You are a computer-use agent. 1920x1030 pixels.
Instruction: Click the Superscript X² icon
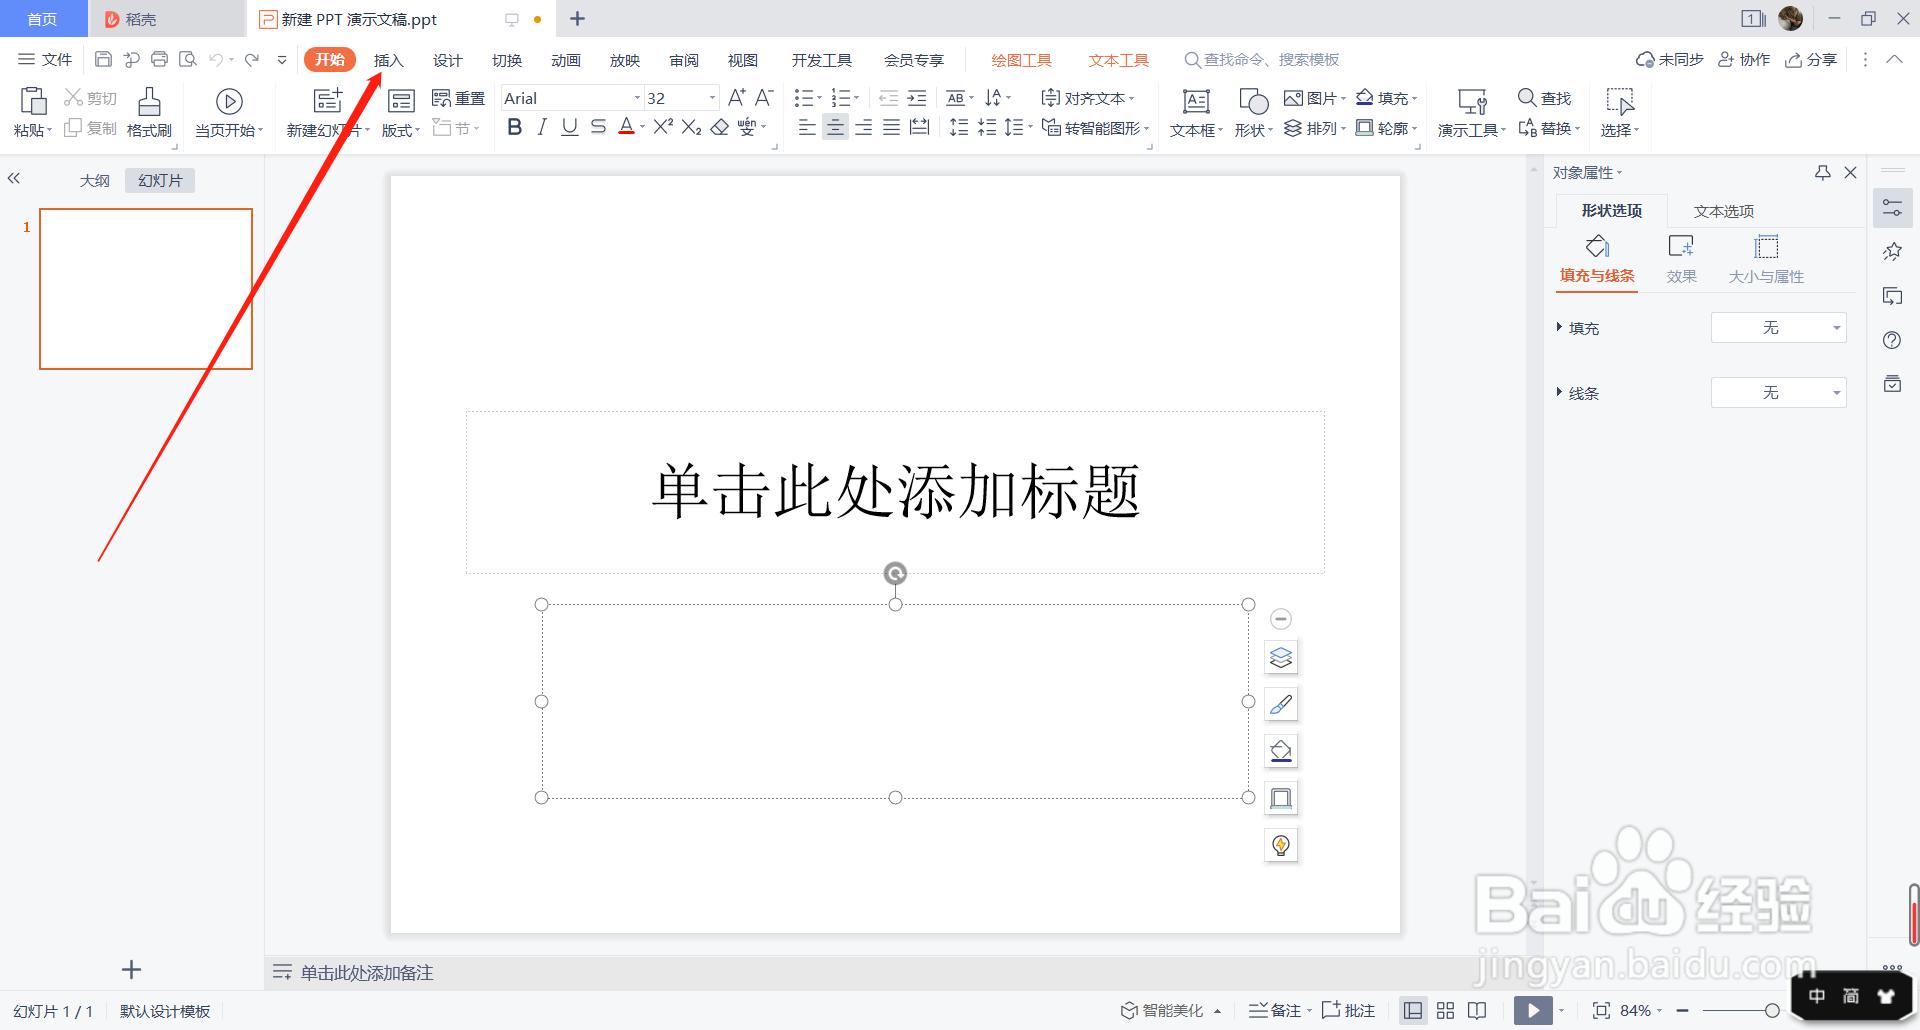click(x=663, y=127)
